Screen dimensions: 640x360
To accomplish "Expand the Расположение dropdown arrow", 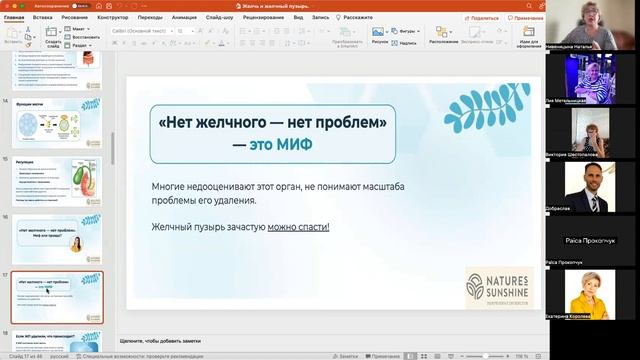I will click(451, 32).
